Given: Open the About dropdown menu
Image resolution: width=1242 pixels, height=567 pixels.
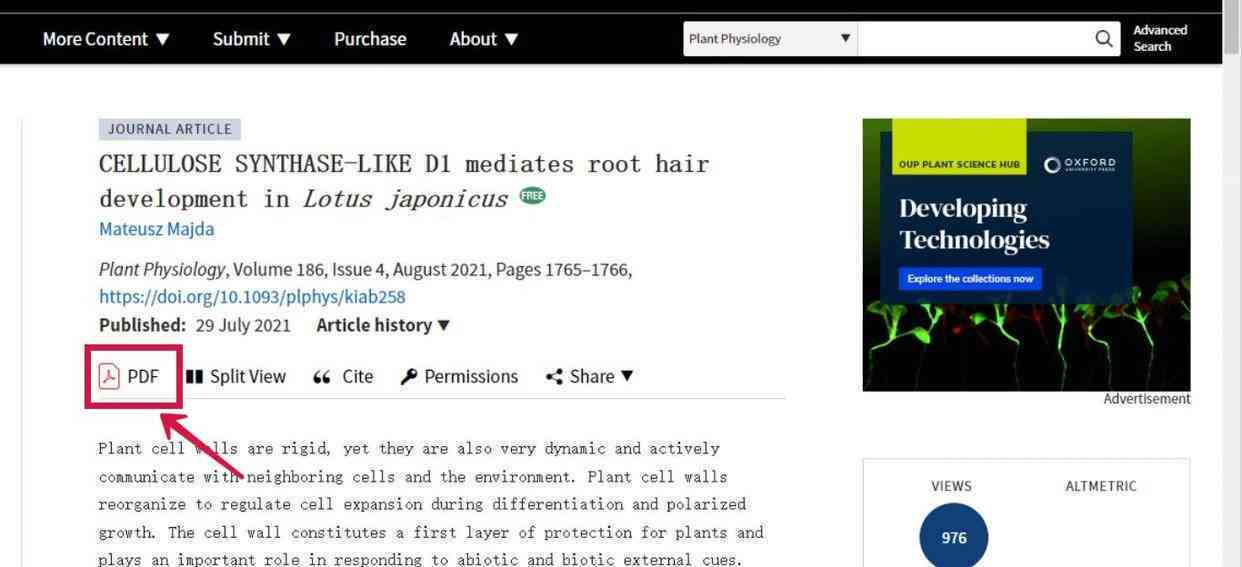Looking at the screenshot, I should (484, 39).
